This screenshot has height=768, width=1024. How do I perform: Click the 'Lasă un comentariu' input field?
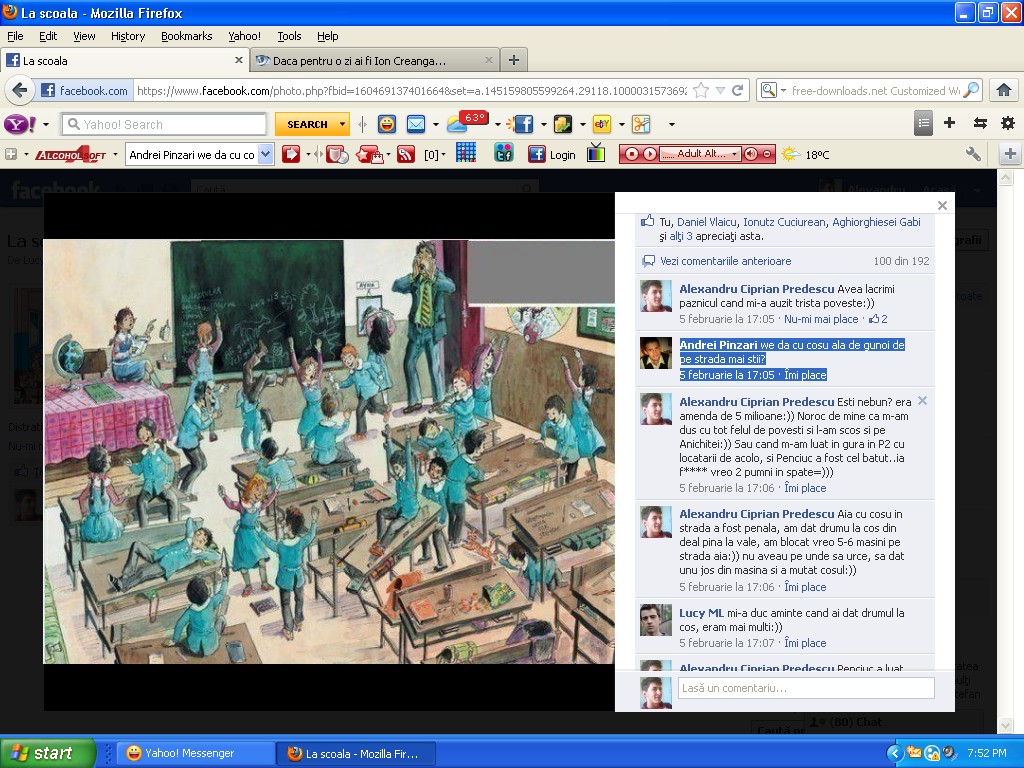click(x=805, y=688)
